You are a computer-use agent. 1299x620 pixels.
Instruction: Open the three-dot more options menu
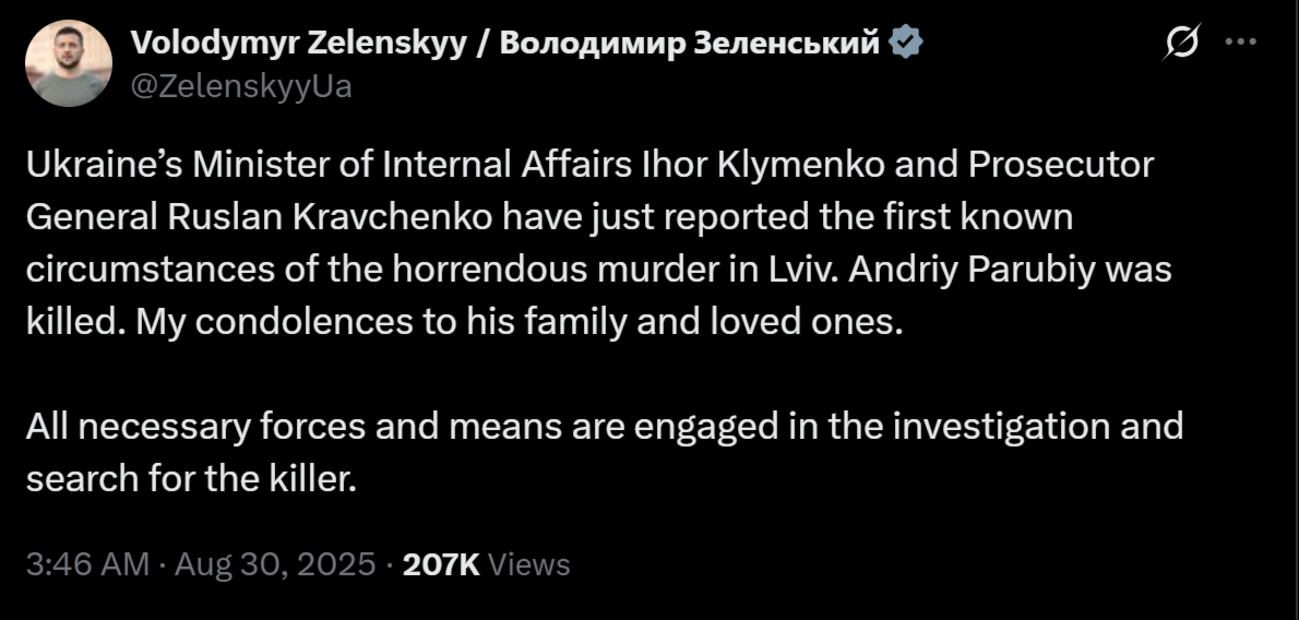click(x=1240, y=42)
